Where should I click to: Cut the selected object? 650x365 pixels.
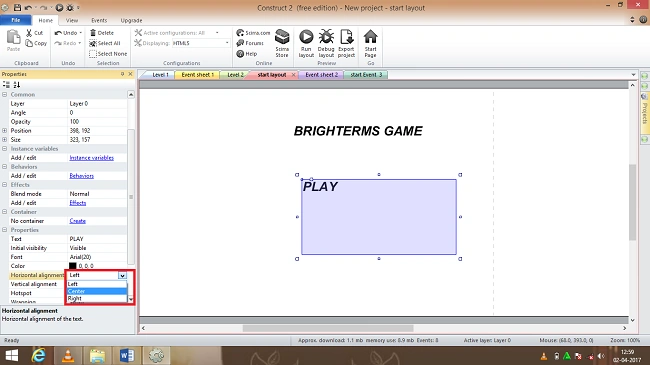pyautogui.click(x=34, y=33)
